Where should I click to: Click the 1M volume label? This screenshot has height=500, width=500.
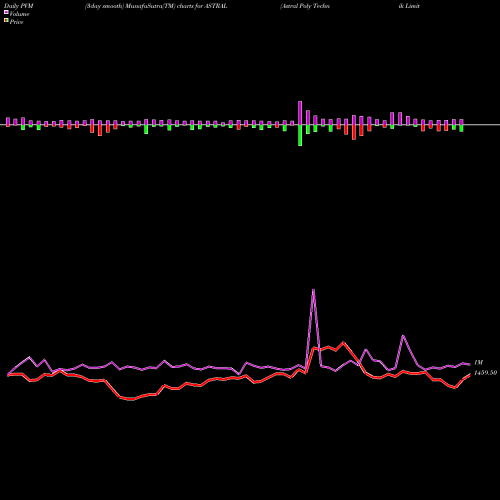click(x=478, y=362)
